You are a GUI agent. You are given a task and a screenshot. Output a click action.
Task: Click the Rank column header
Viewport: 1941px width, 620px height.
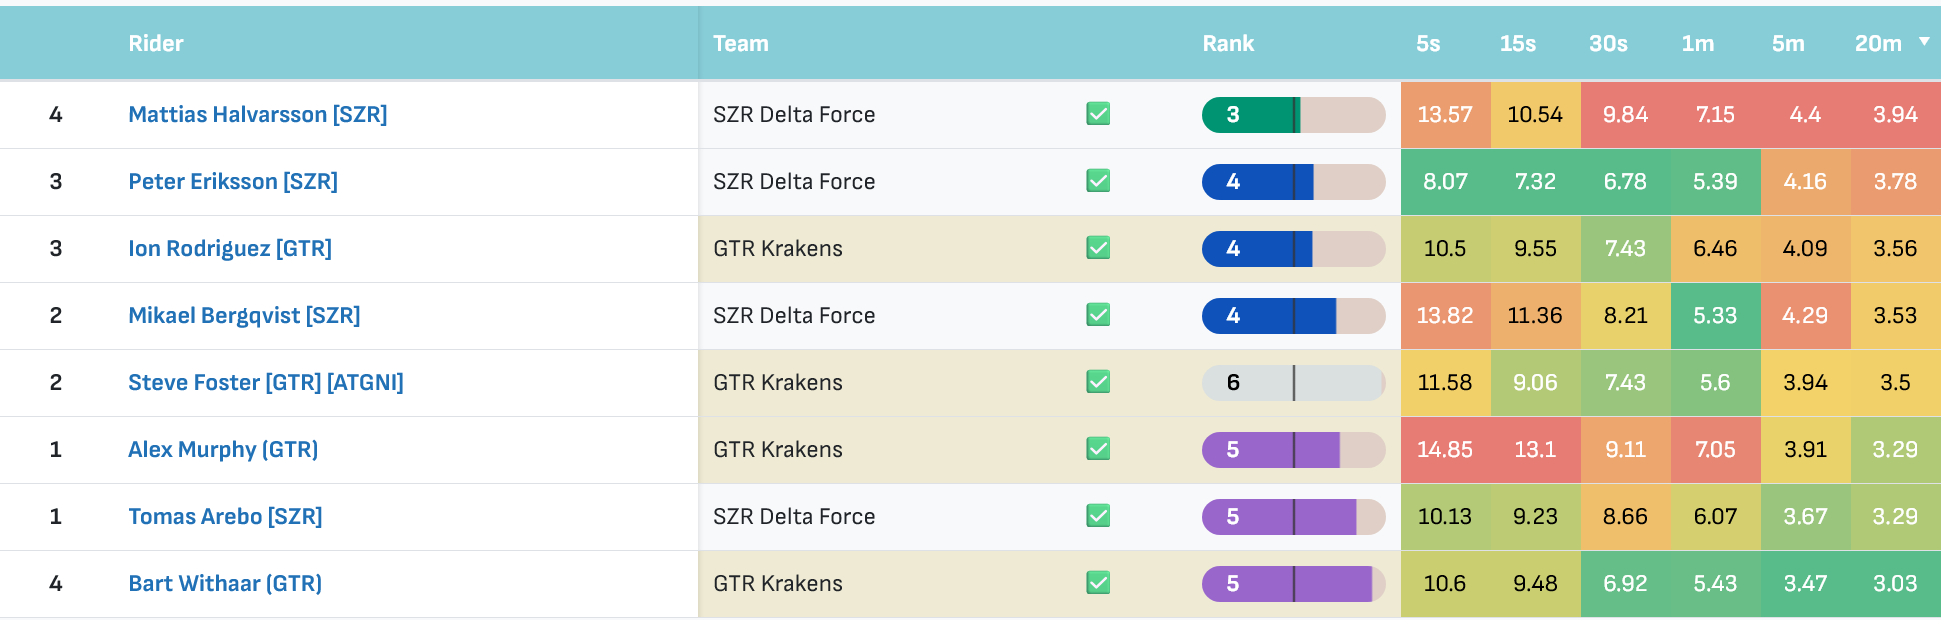(x=1228, y=44)
